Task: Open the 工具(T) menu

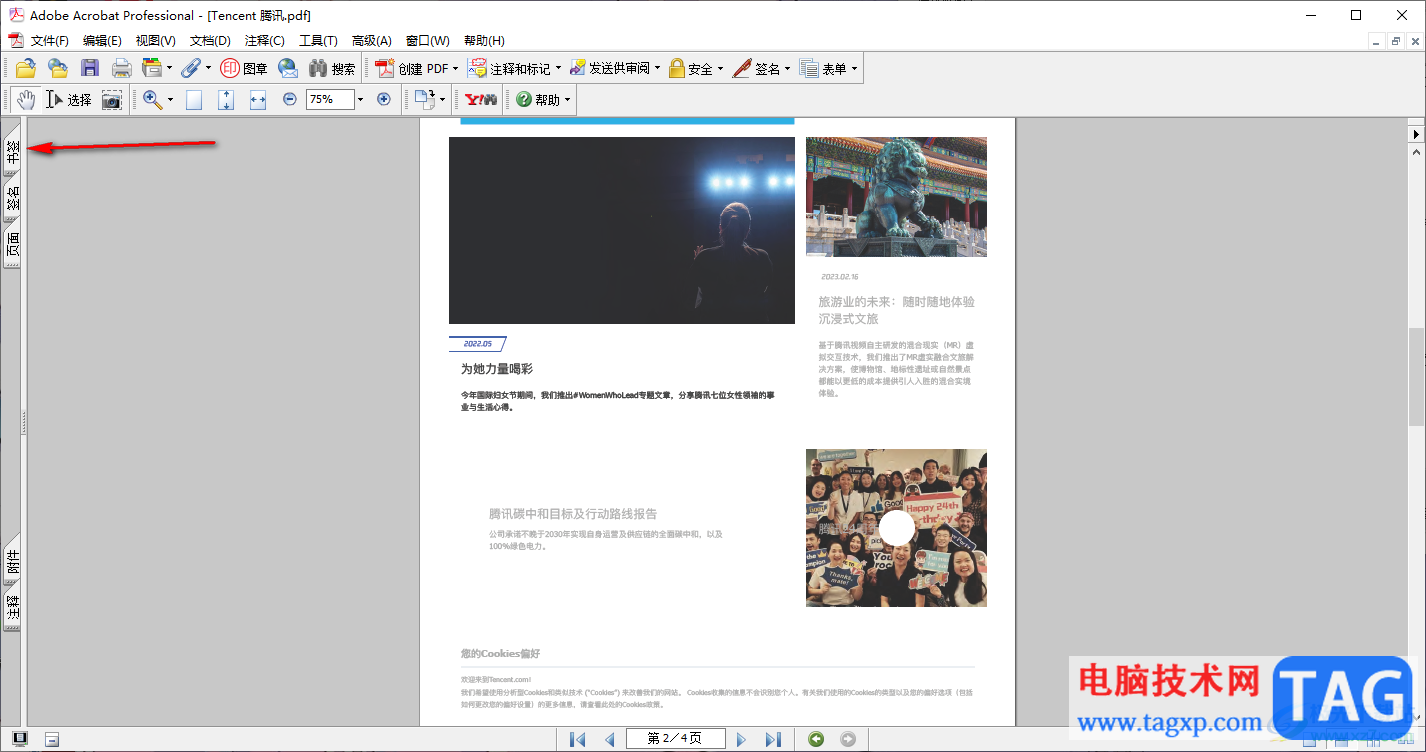Action: pyautogui.click(x=318, y=41)
